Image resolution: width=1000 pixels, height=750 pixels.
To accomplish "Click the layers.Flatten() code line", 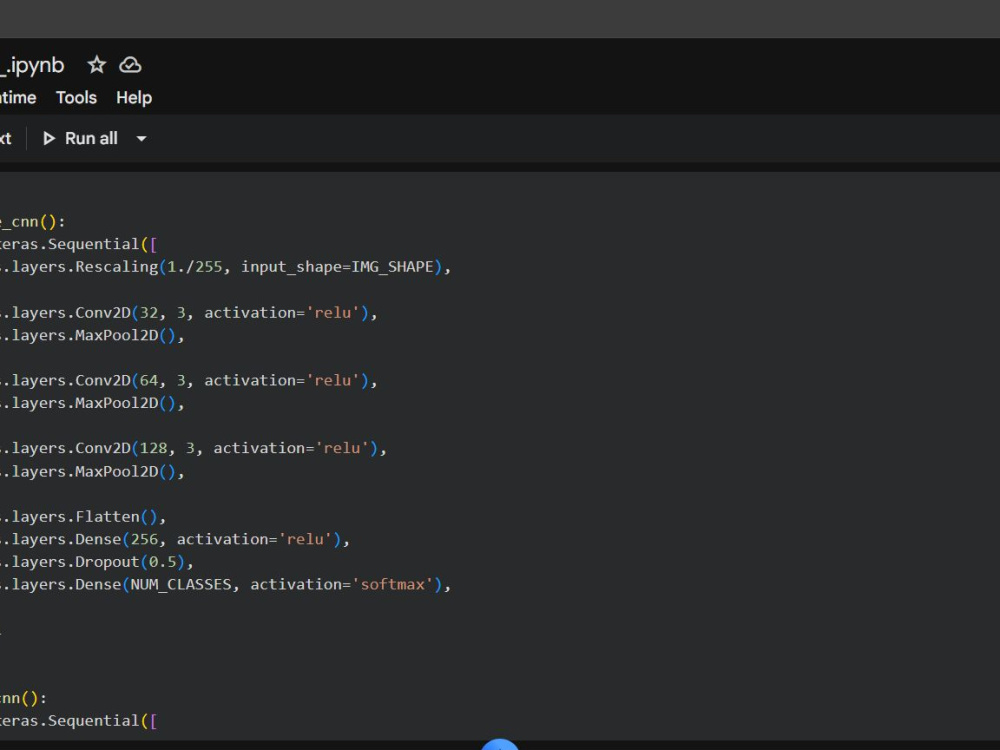I will point(83,517).
